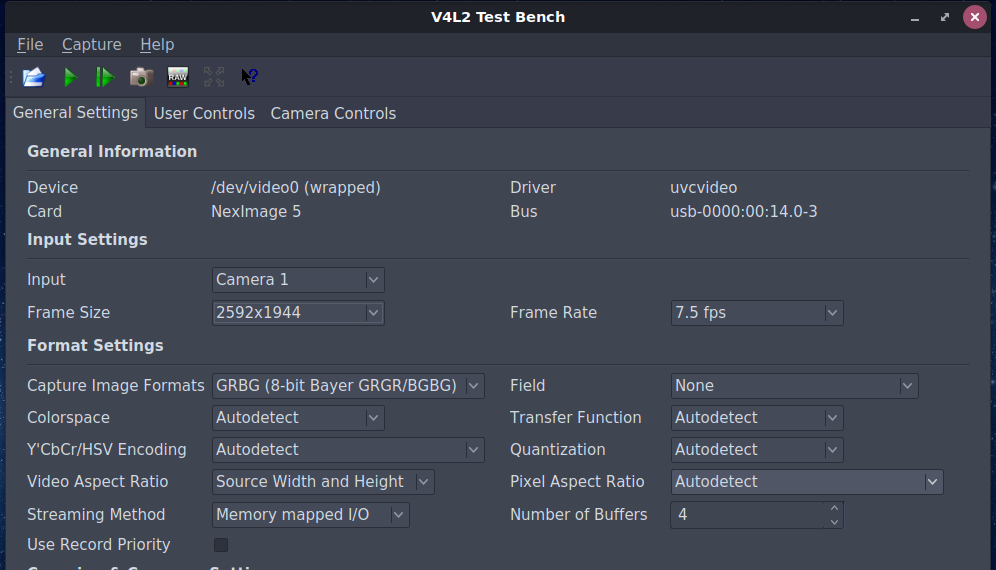Open the Frame Size dropdown
Viewport: 996px width, 570px height.
298,313
